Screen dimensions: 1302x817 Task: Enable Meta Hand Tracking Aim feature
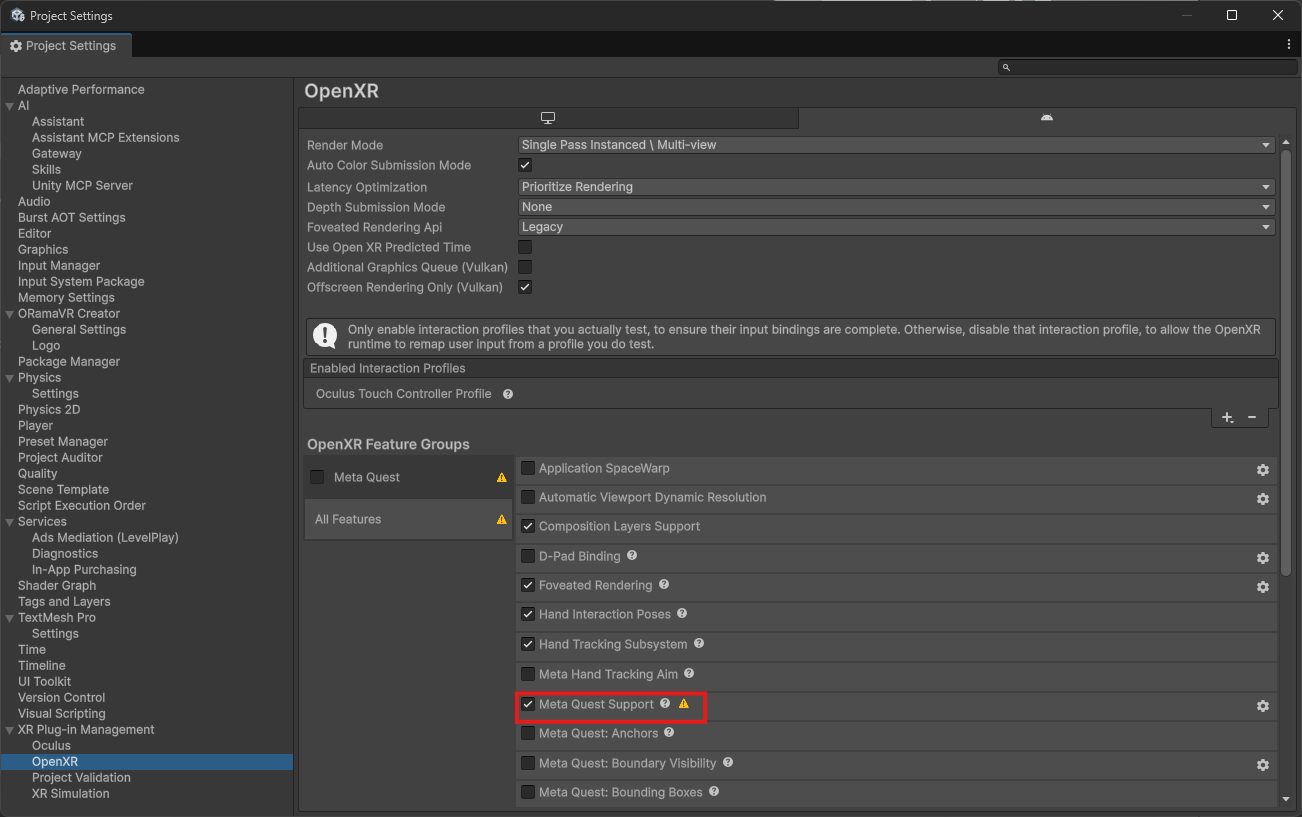[528, 674]
